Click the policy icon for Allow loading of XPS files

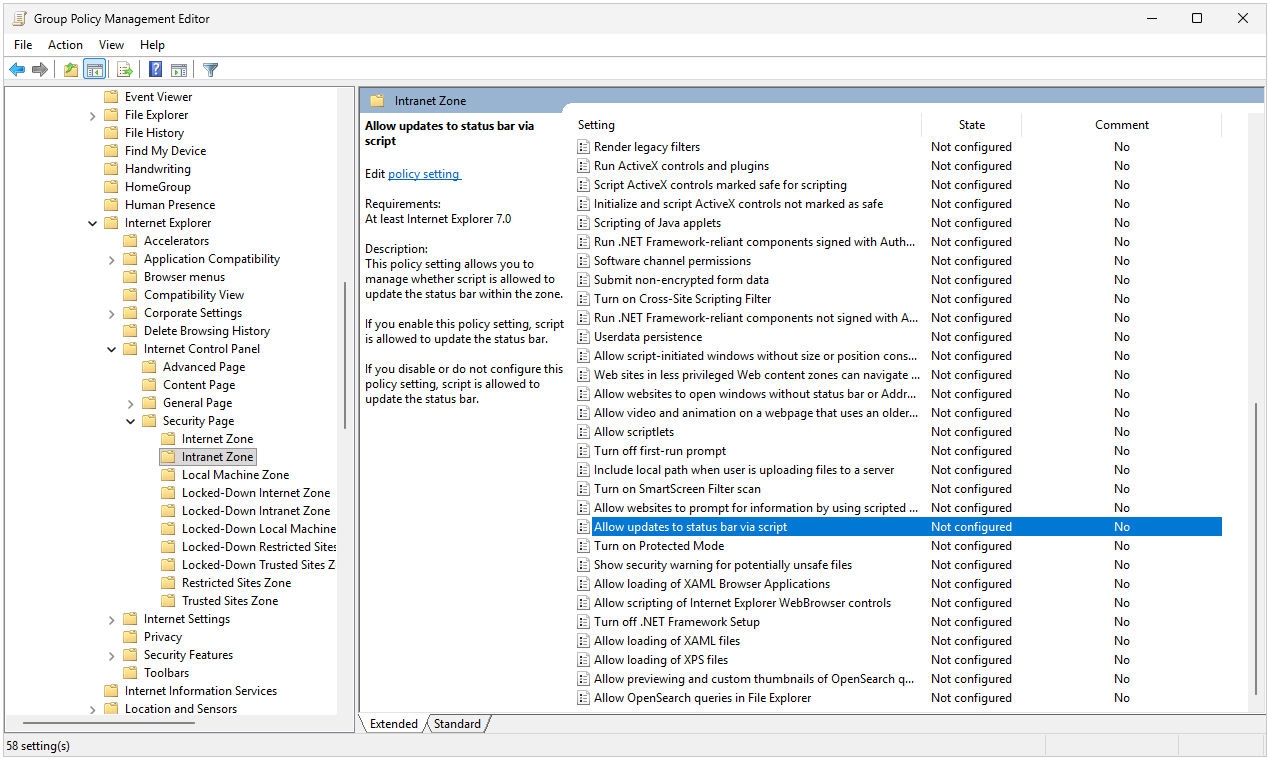[x=584, y=660]
